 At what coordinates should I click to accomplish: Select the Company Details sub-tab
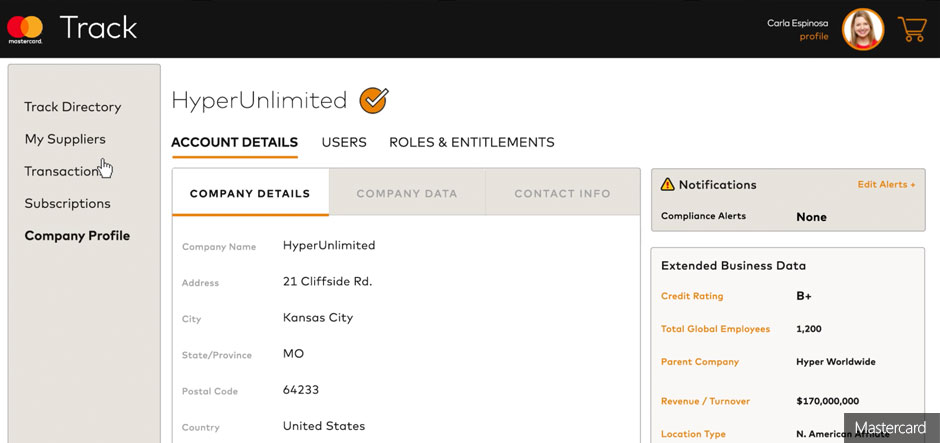point(250,193)
